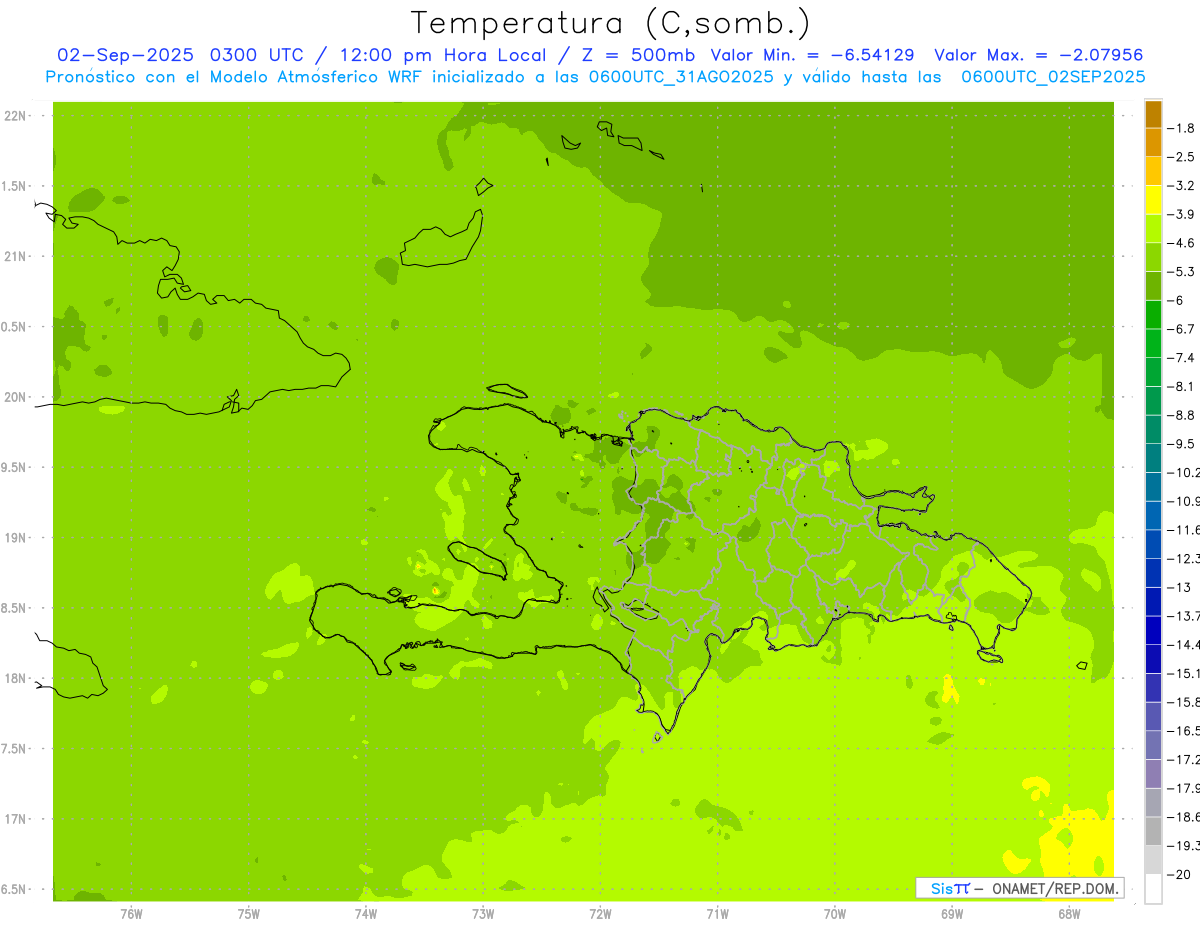This screenshot has width=1200, height=927.
Task: Pick the green swatch between -6 and -6.7
Action: point(1153,315)
